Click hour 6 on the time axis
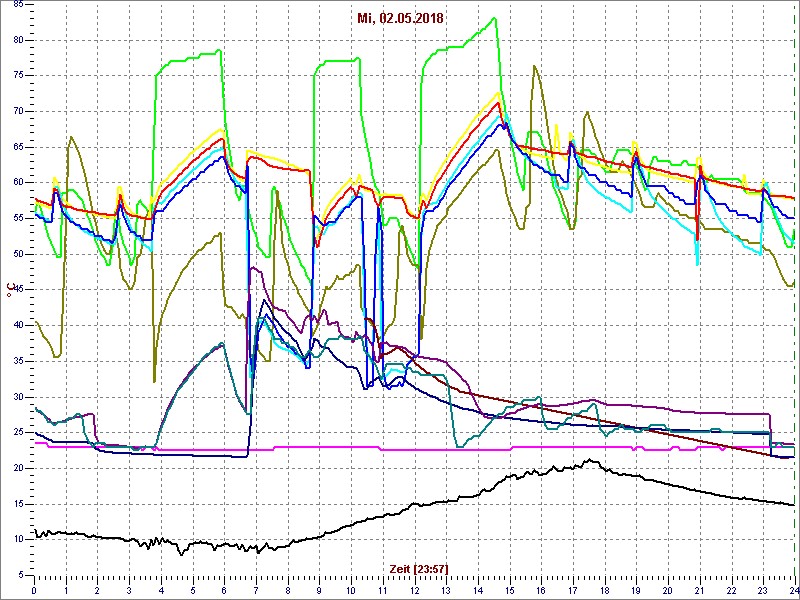Viewport: 800px width, 600px height. point(224,590)
